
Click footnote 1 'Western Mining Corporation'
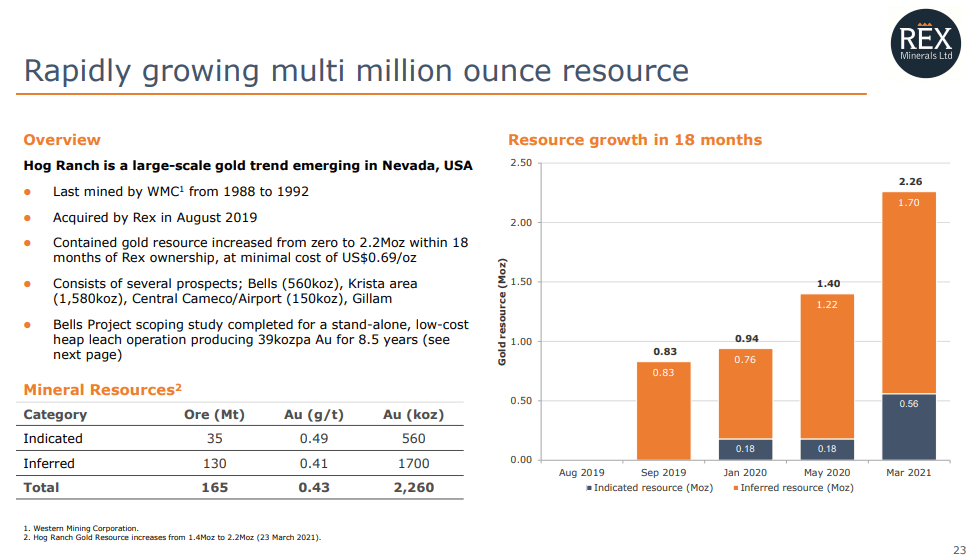point(81,528)
